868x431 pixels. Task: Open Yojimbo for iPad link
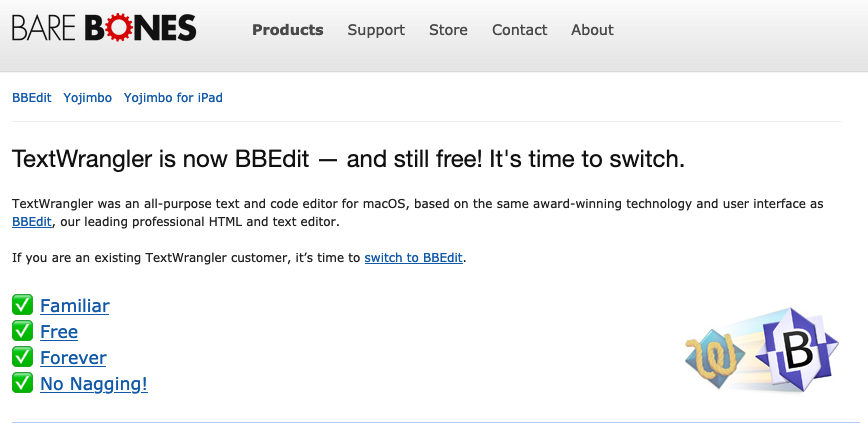click(173, 98)
